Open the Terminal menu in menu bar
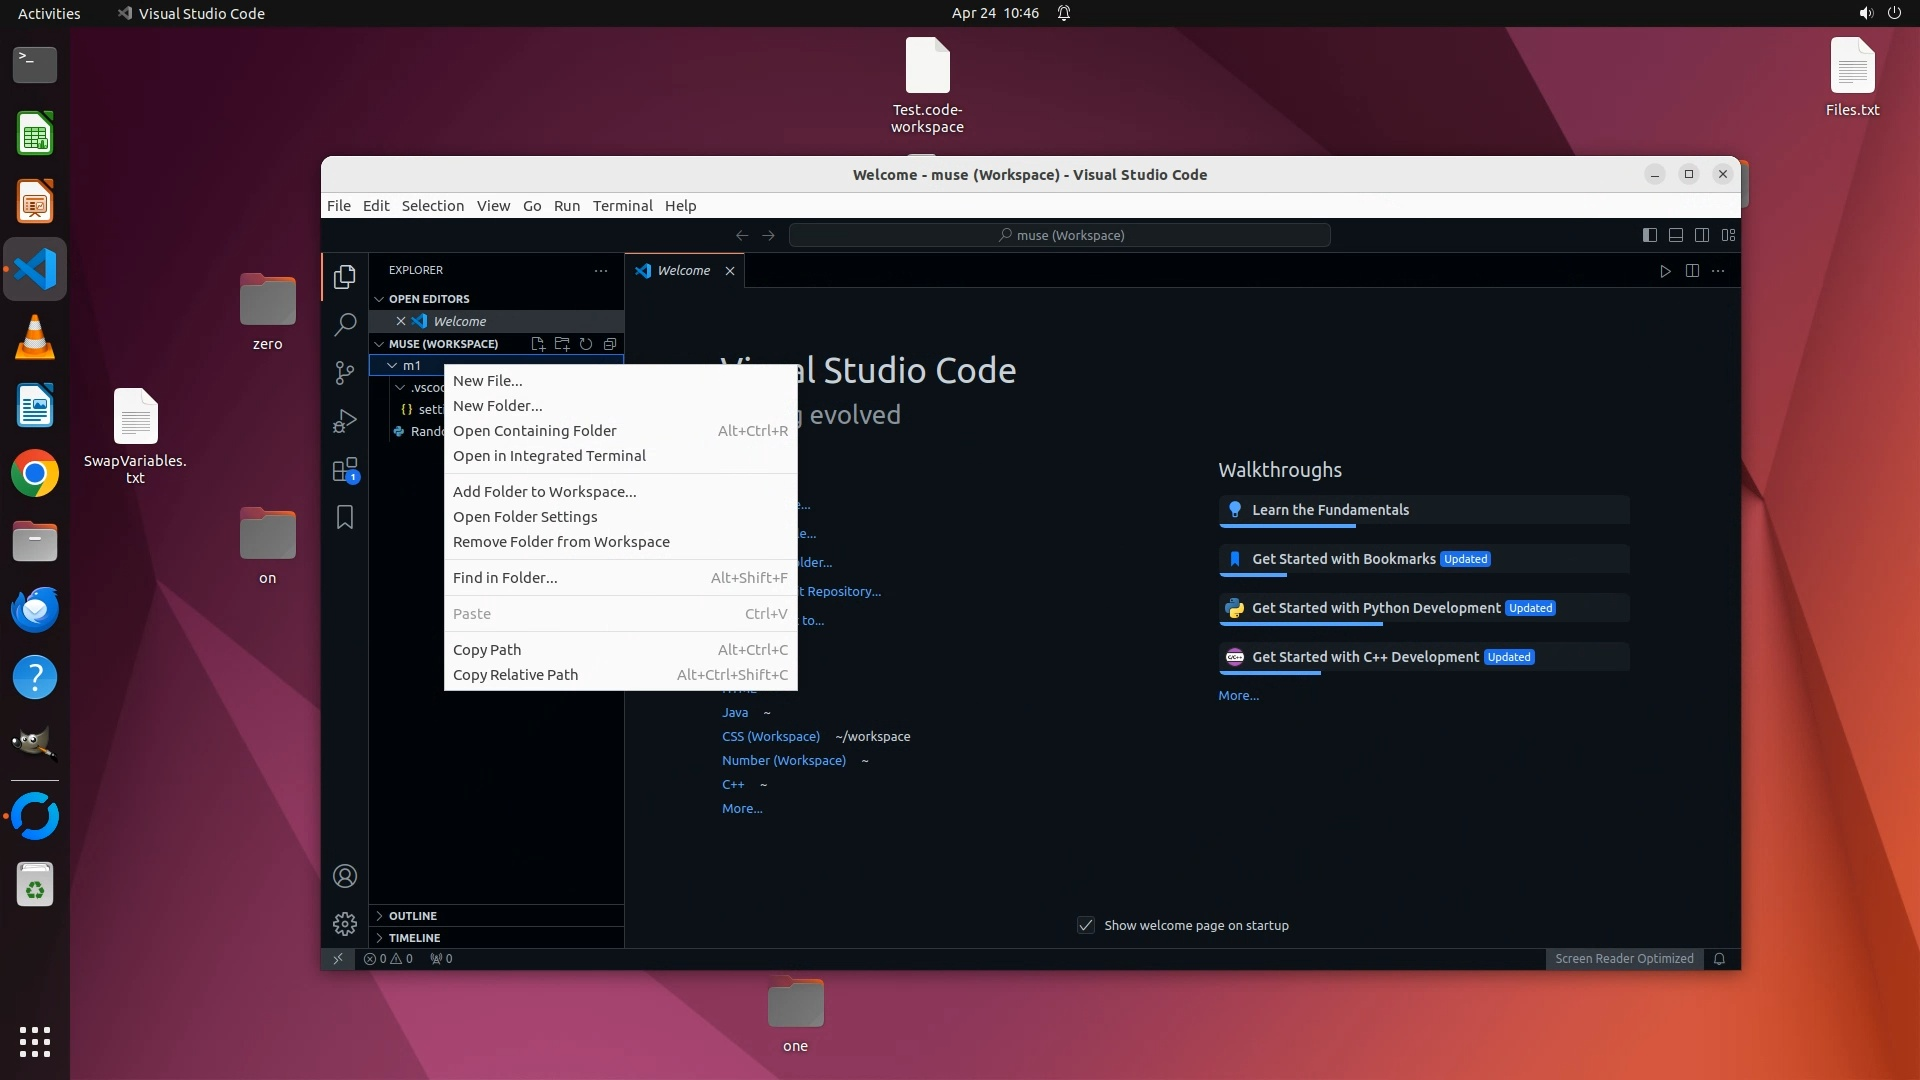The height and width of the screenshot is (1080, 1920). (622, 206)
